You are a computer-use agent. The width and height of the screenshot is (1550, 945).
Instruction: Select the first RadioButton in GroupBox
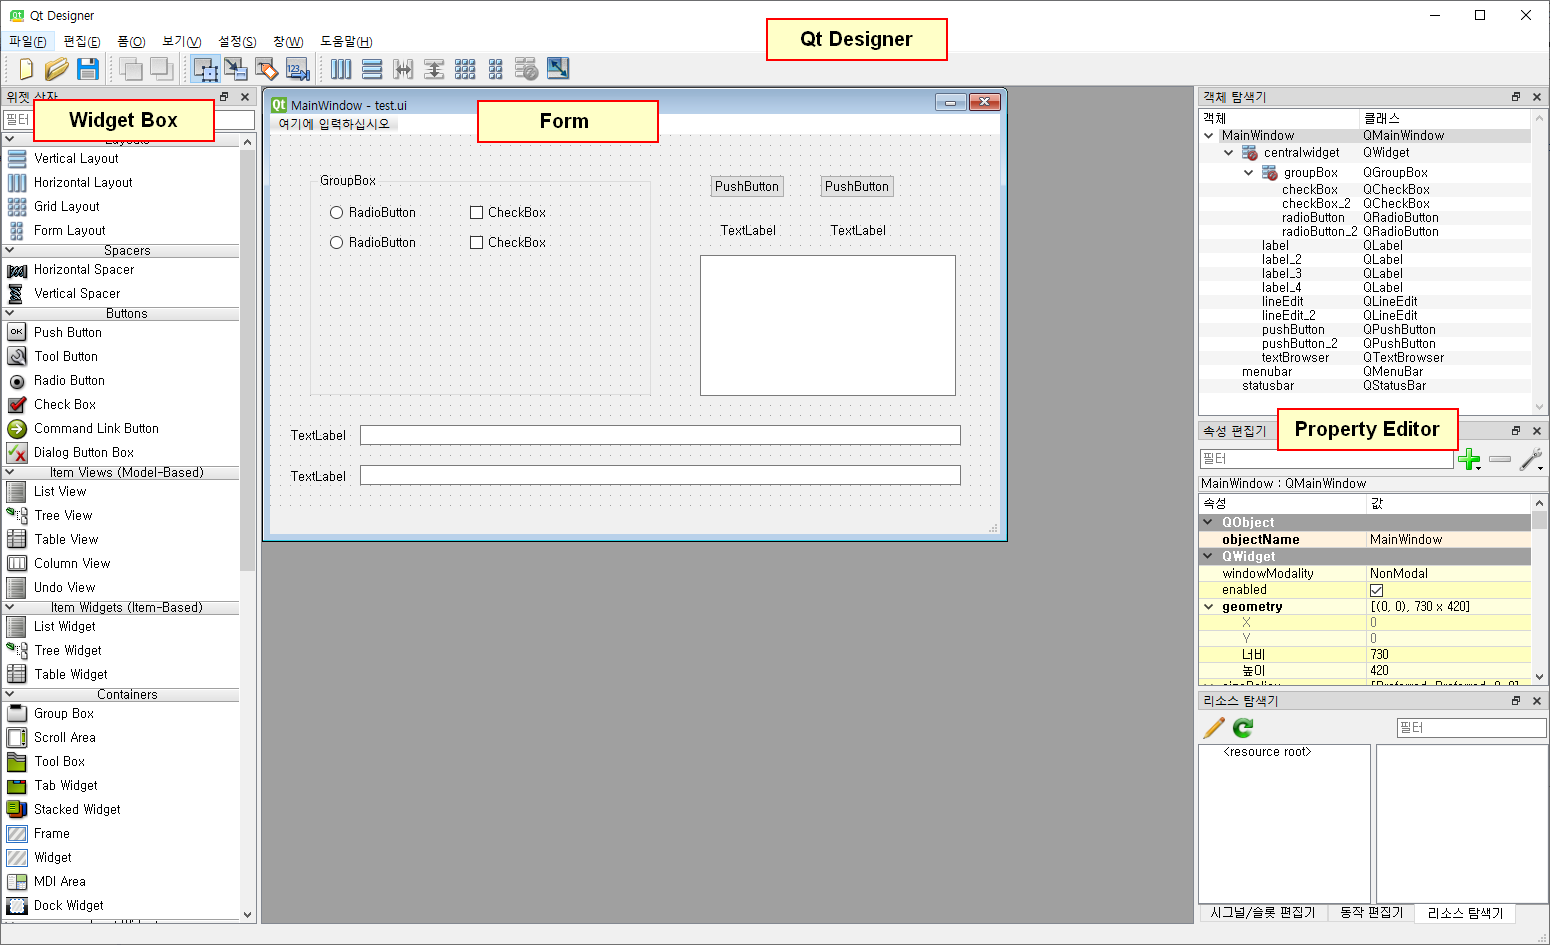373,212
